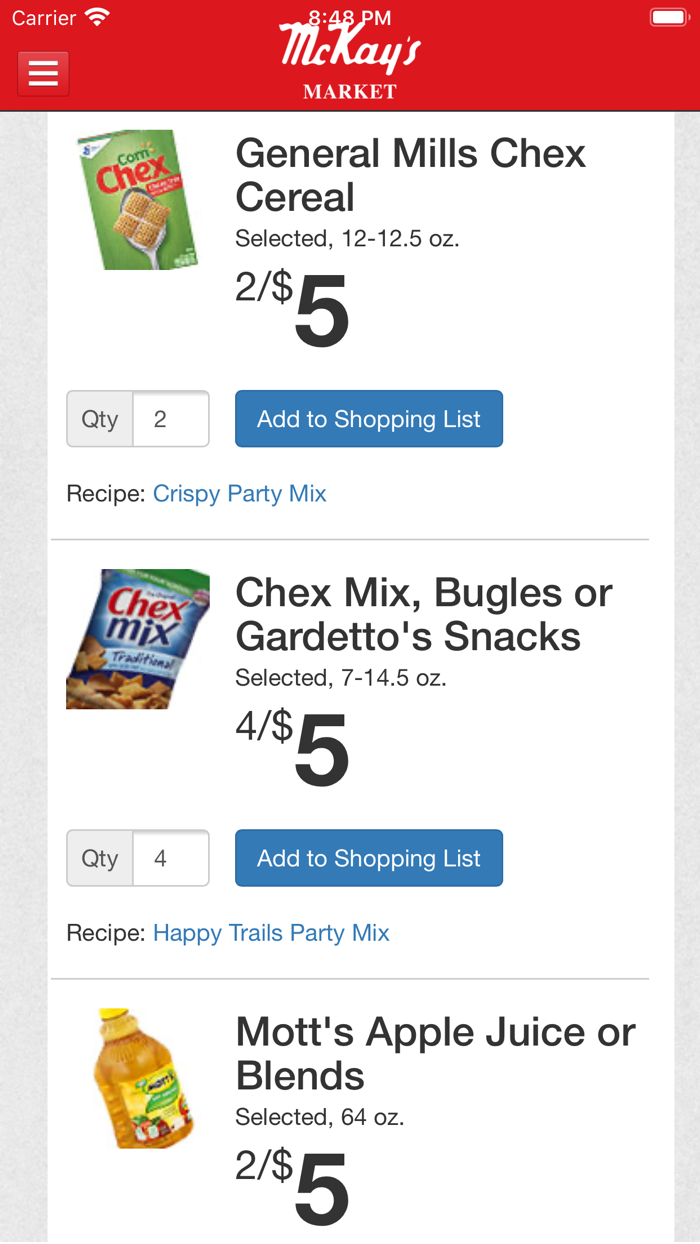Select the Mott's Apple Juice or Blends title
700x1244 pixels.
pyautogui.click(x=434, y=1053)
